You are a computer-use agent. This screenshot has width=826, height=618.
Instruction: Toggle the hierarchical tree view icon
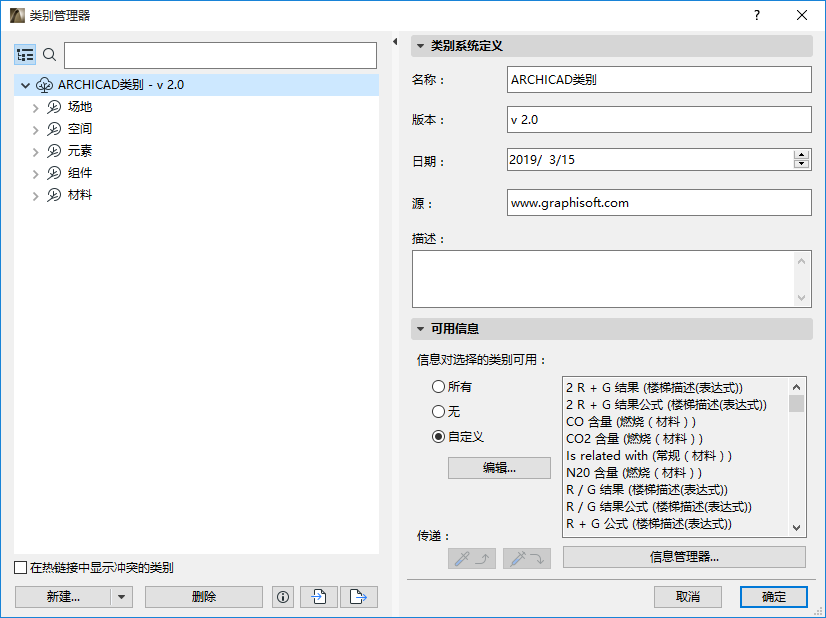25,55
